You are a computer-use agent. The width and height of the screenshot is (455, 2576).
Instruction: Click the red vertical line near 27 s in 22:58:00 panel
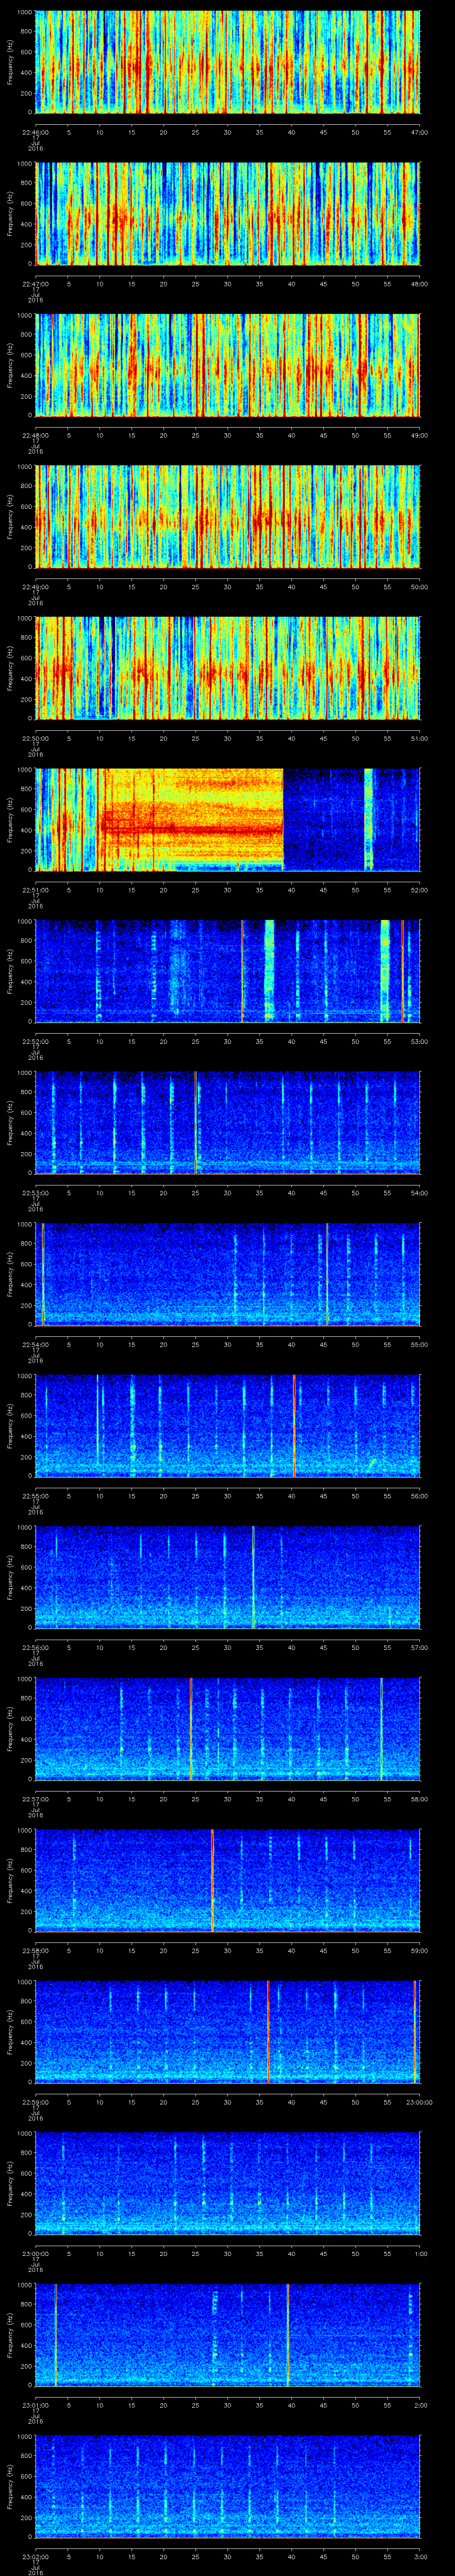(212, 1880)
